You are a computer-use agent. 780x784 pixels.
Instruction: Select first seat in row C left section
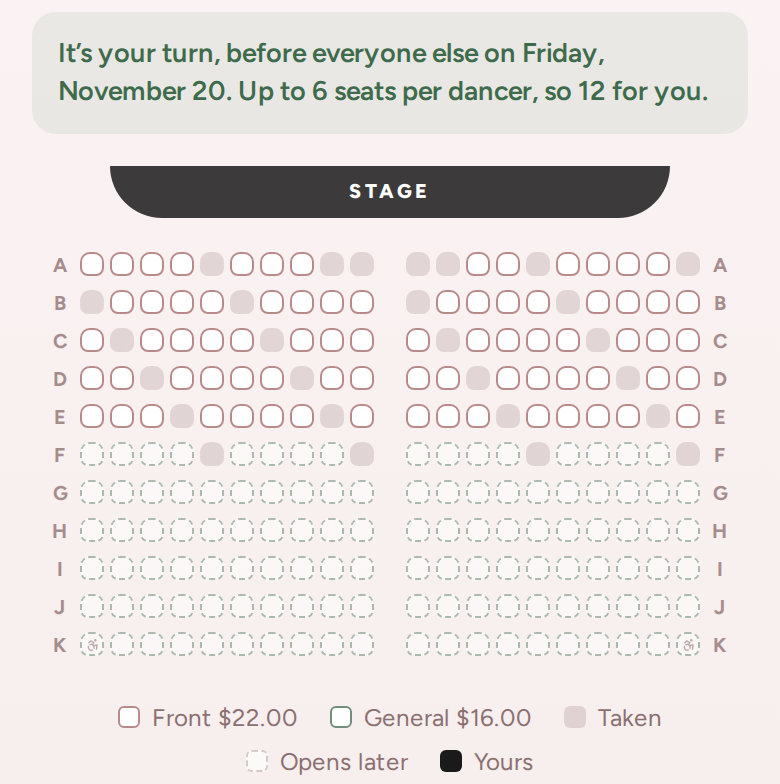coord(92,340)
